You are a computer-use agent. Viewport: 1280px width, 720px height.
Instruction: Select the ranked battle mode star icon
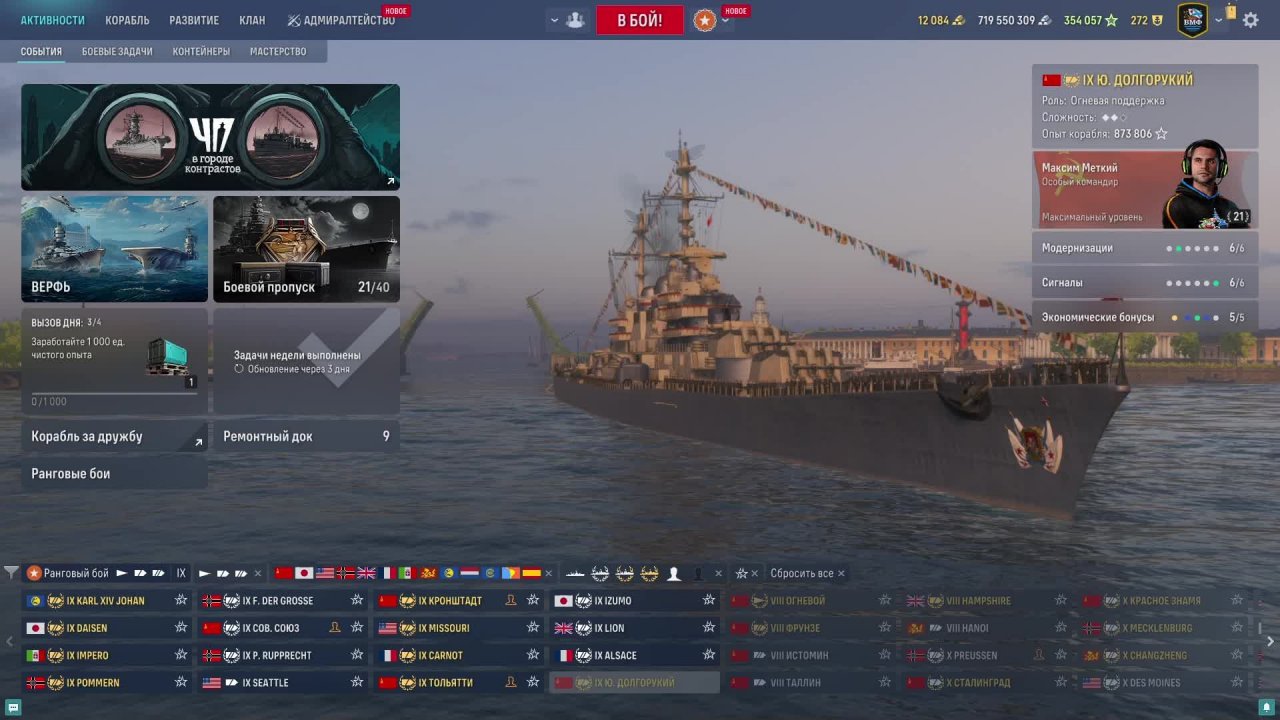(705, 20)
